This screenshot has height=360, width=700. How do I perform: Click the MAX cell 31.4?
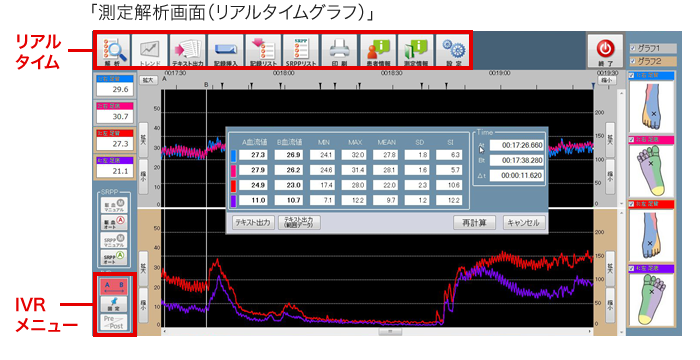coord(354,170)
